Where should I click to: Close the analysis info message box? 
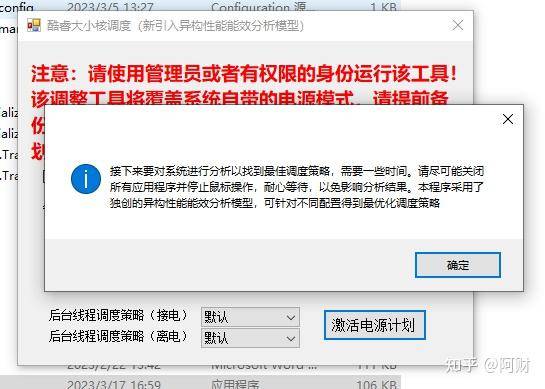click(x=508, y=119)
